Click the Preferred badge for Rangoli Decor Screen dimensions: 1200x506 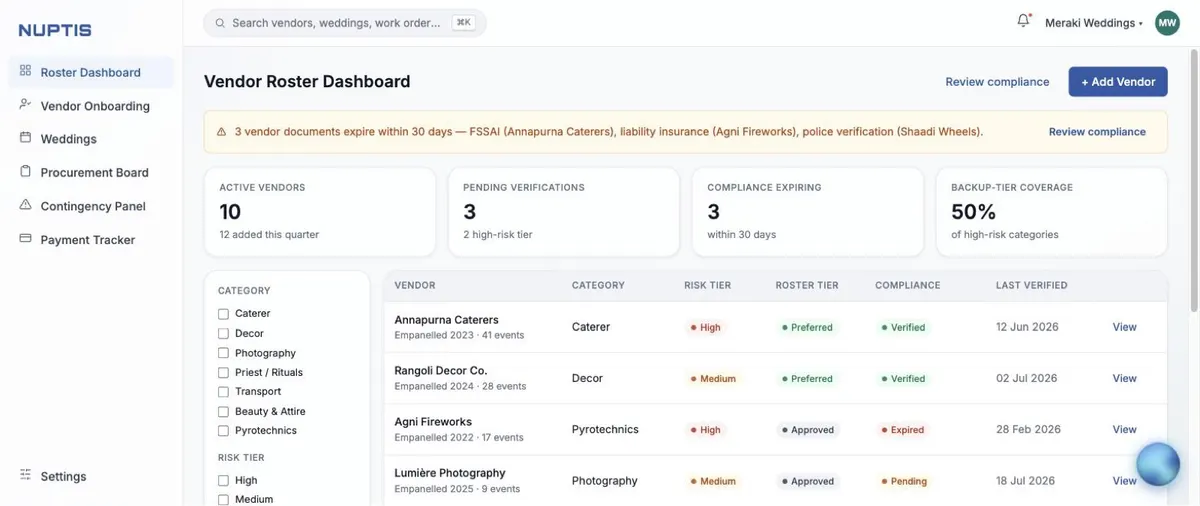(x=806, y=379)
